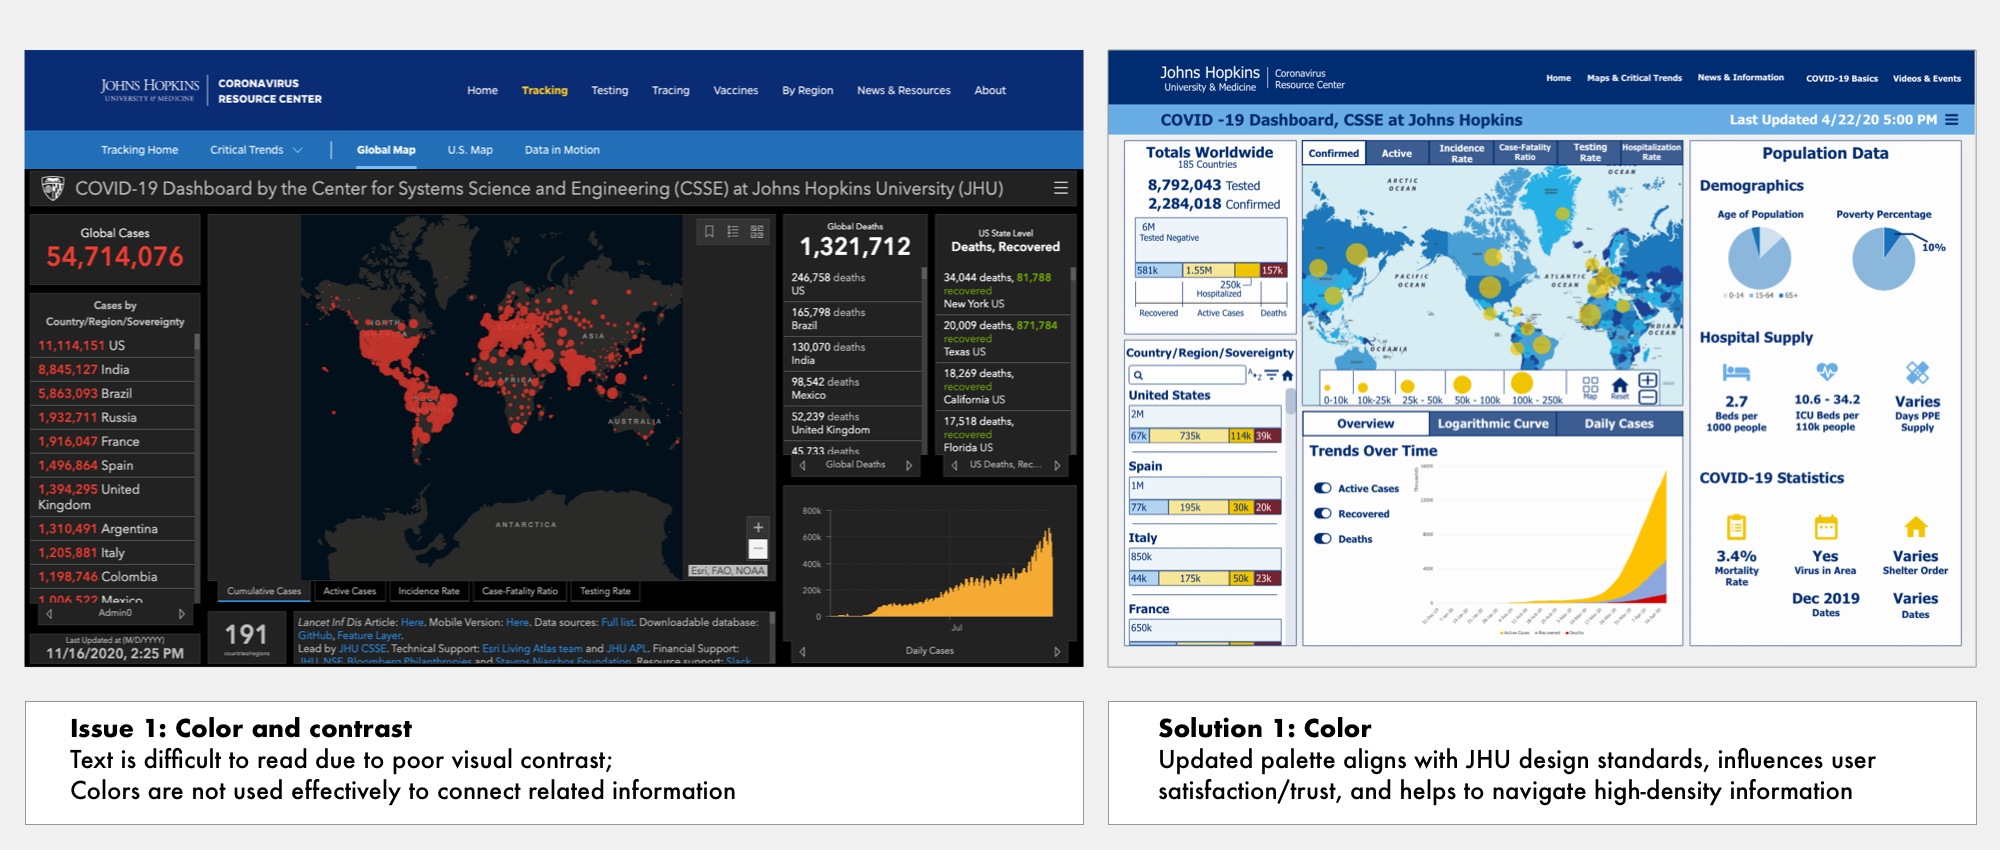The image size is (2000, 850).
Task: Open Feature Layer link
Action: (369, 635)
